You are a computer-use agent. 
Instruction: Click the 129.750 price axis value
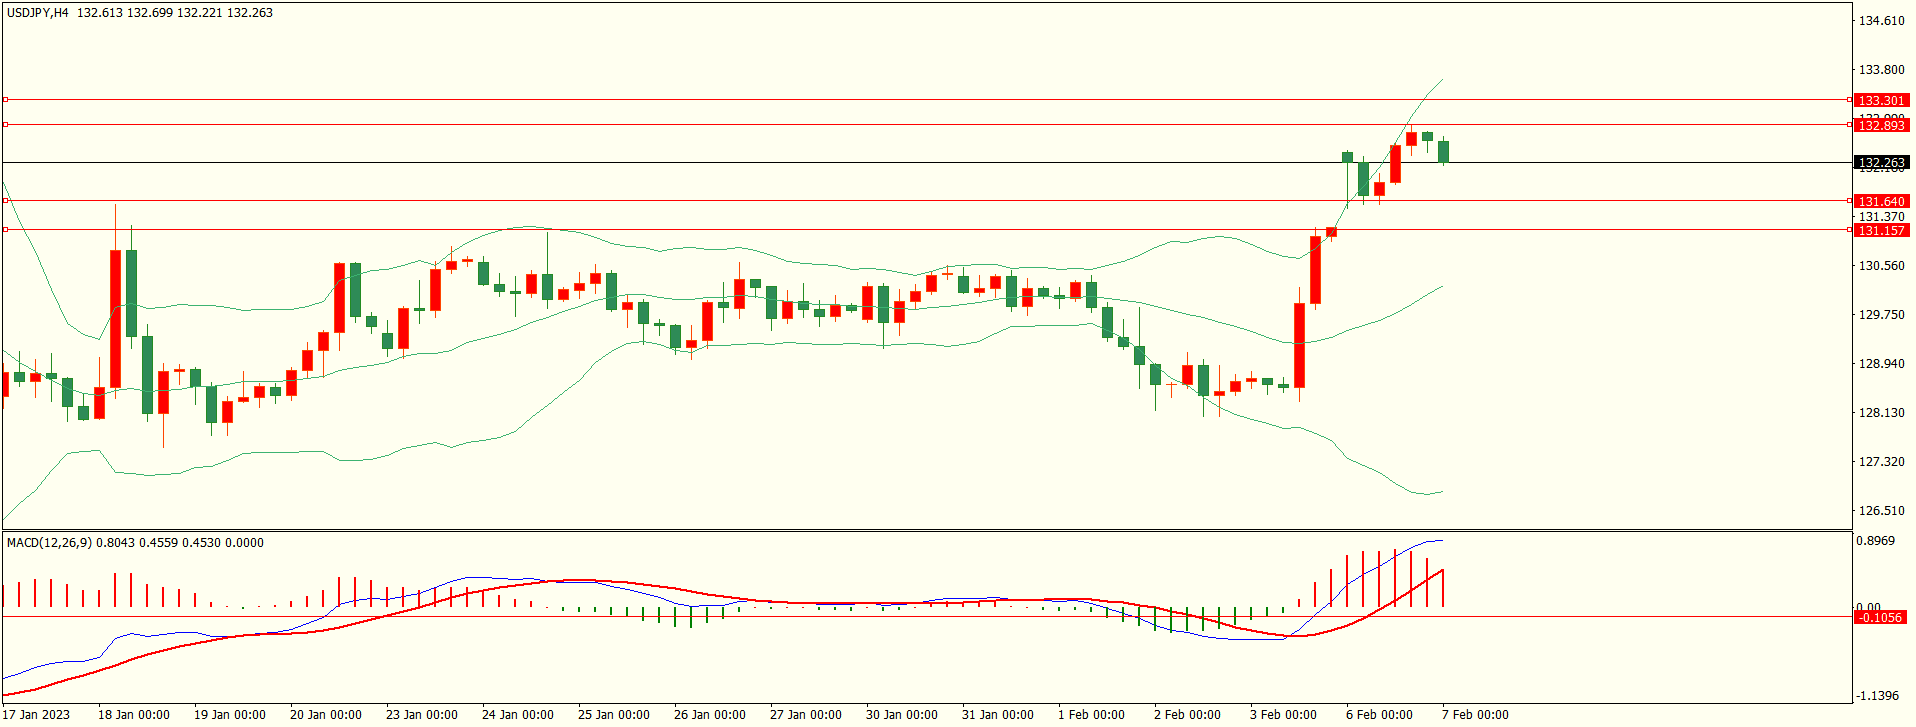(1881, 315)
